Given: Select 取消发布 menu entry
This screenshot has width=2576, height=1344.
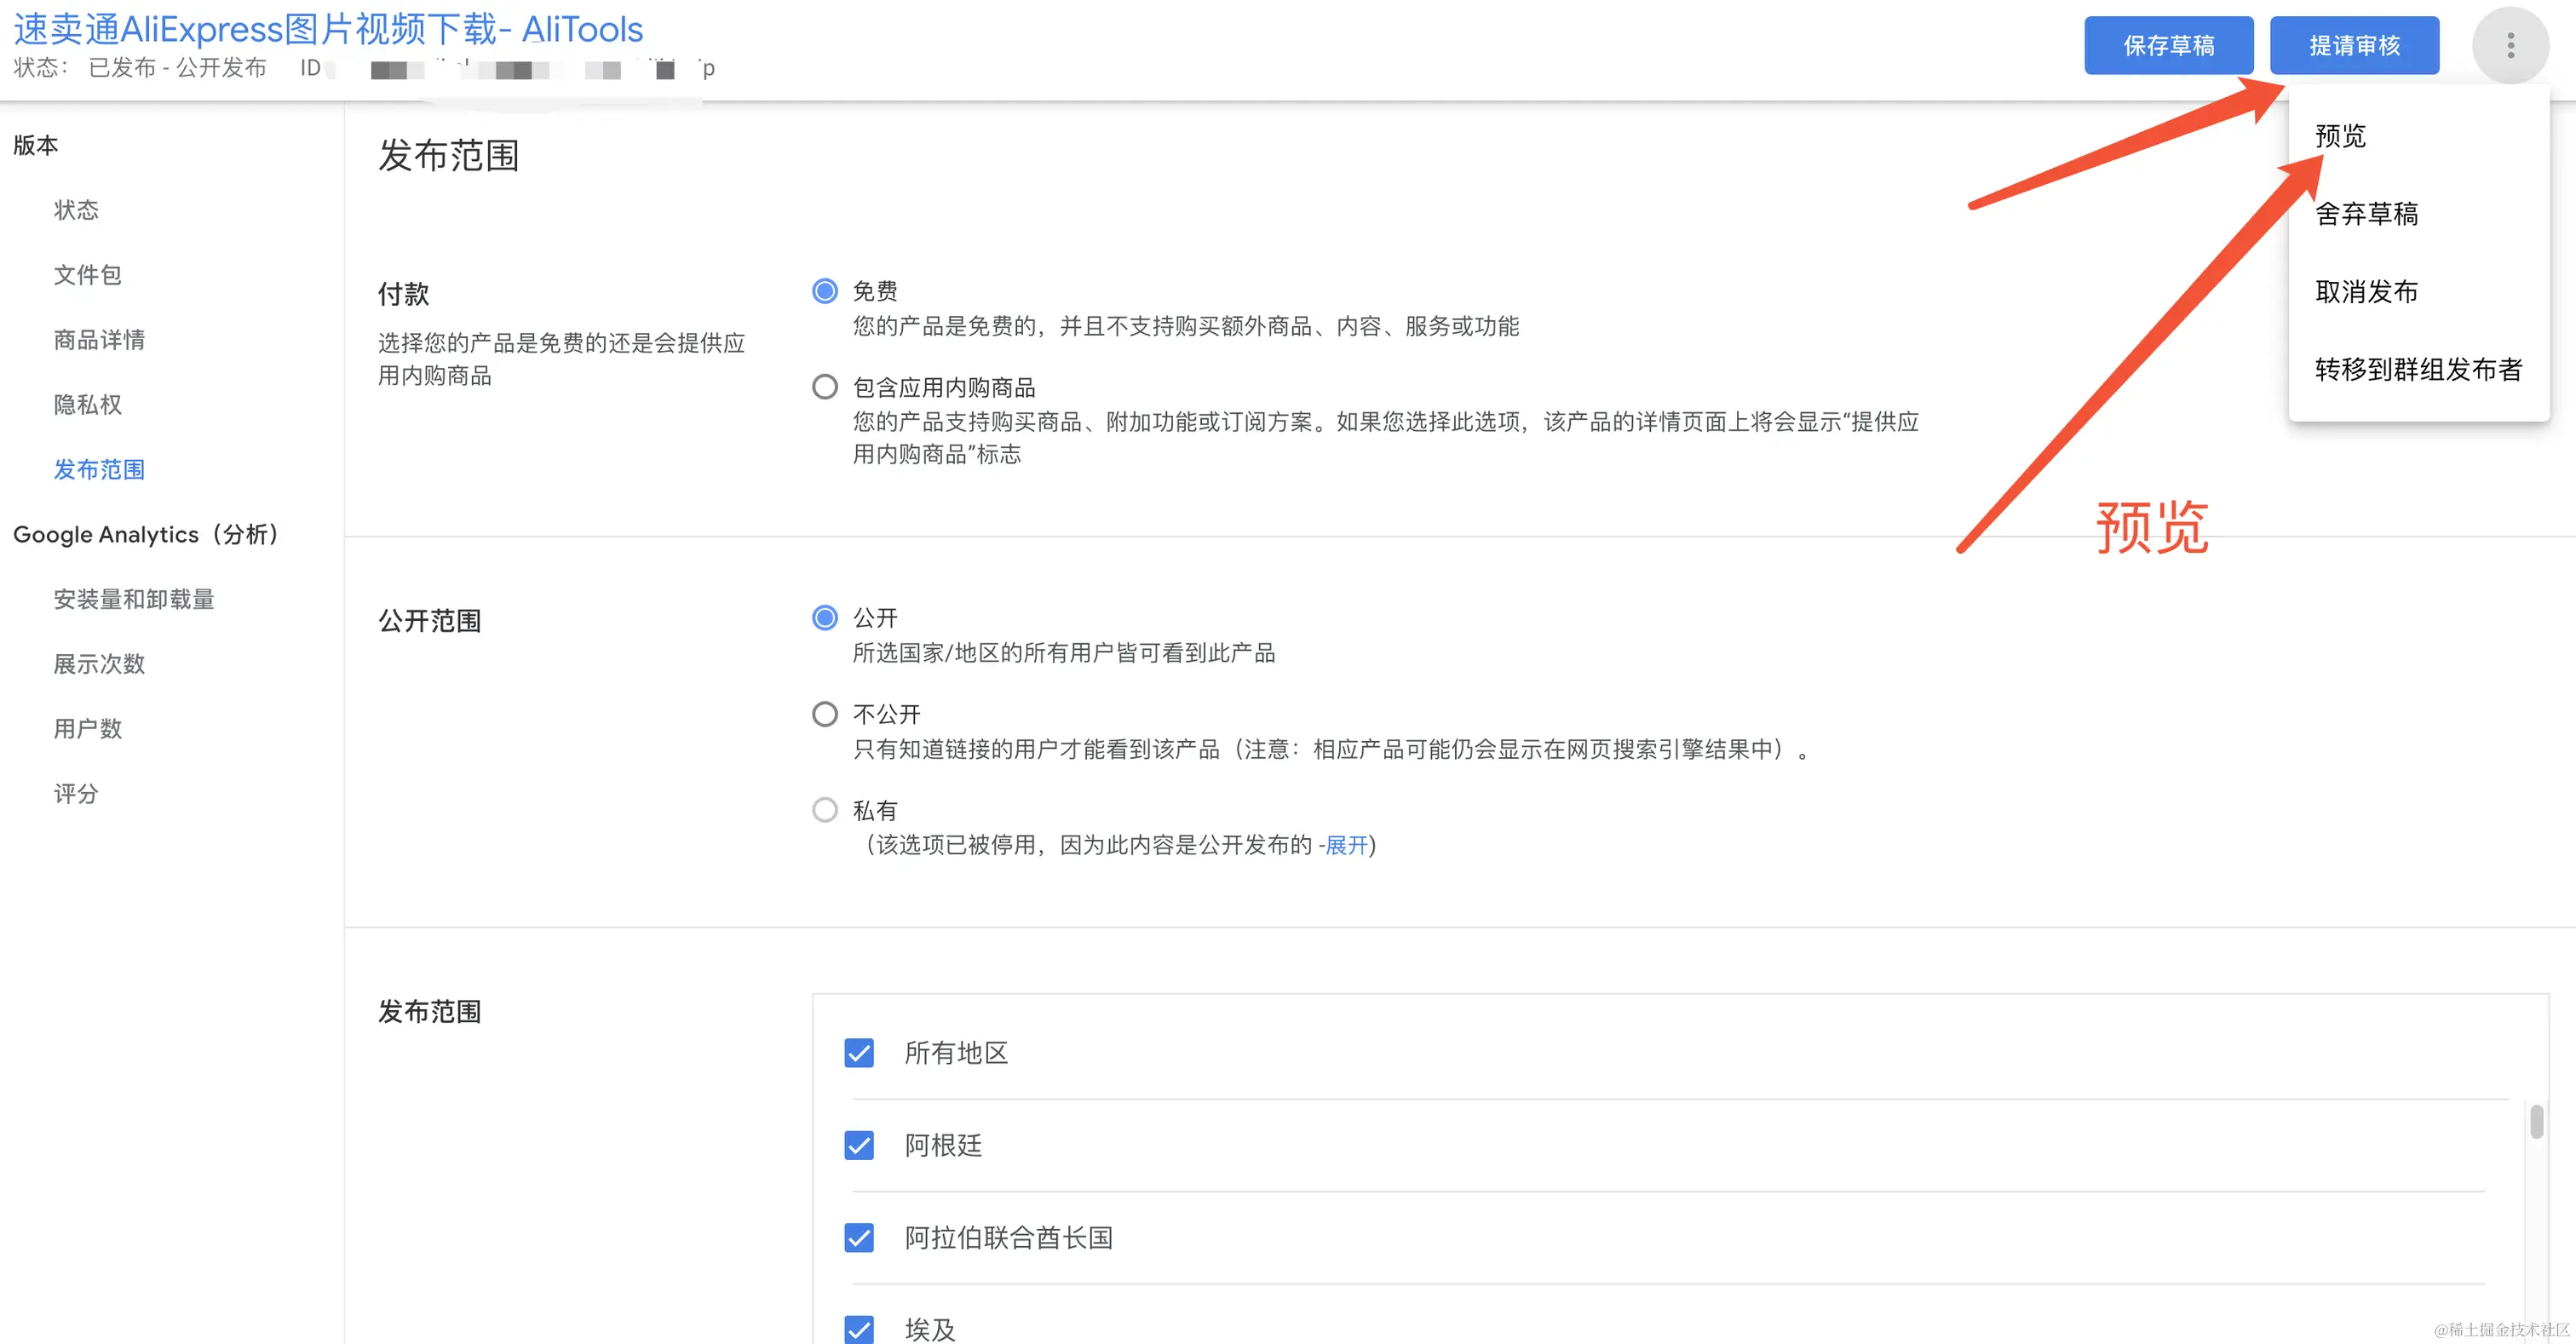Looking at the screenshot, I should click(x=2366, y=292).
